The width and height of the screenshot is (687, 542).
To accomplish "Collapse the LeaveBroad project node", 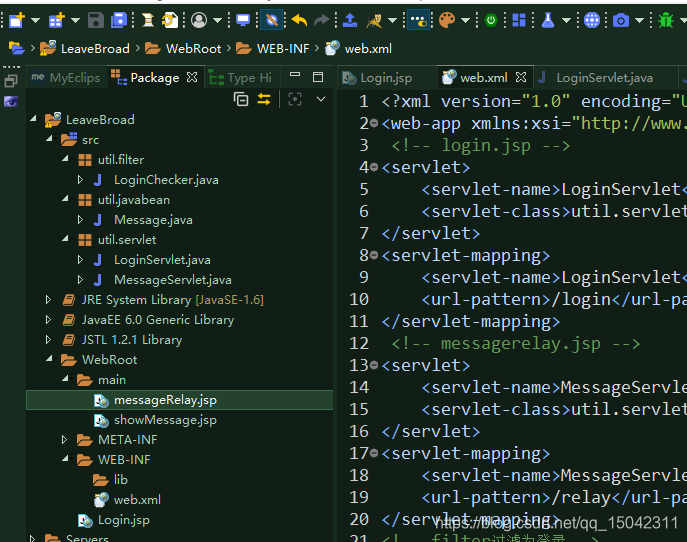I will pyautogui.click(x=34, y=119).
